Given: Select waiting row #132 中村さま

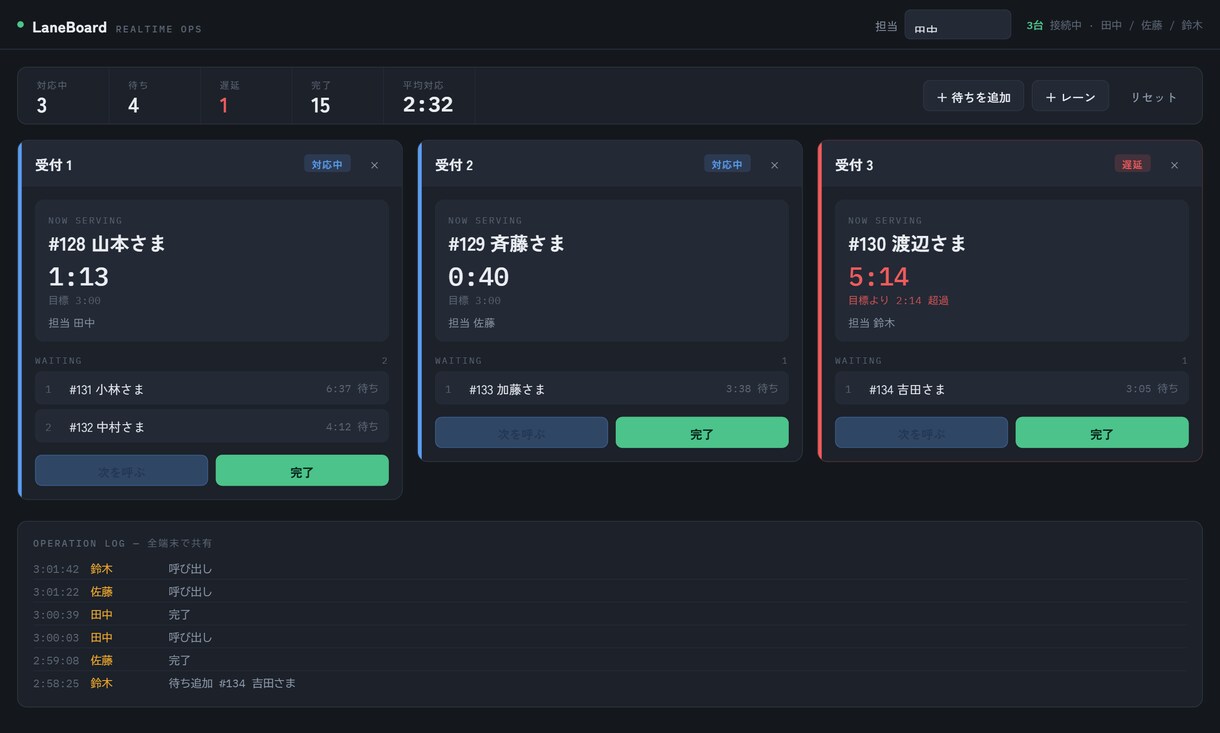Looking at the screenshot, I should [x=212, y=427].
